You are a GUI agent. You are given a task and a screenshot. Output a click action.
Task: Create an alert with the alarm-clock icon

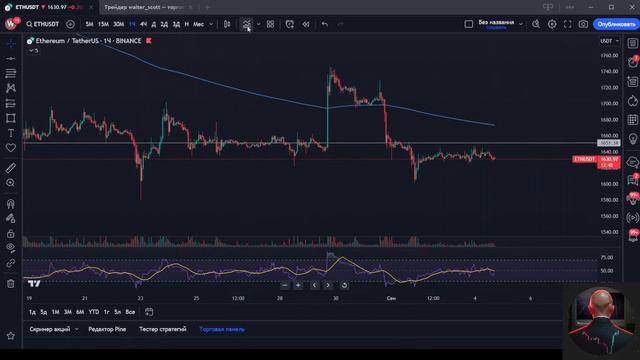click(289, 24)
